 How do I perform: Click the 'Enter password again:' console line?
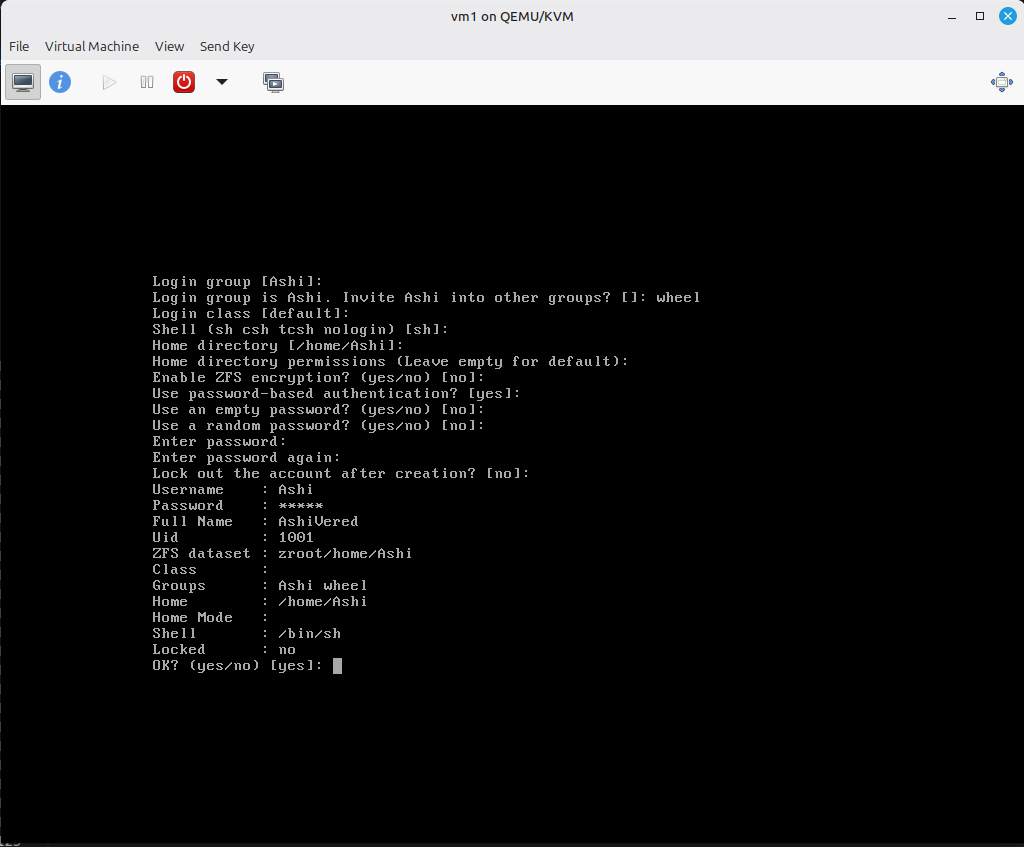pyautogui.click(x=246, y=458)
